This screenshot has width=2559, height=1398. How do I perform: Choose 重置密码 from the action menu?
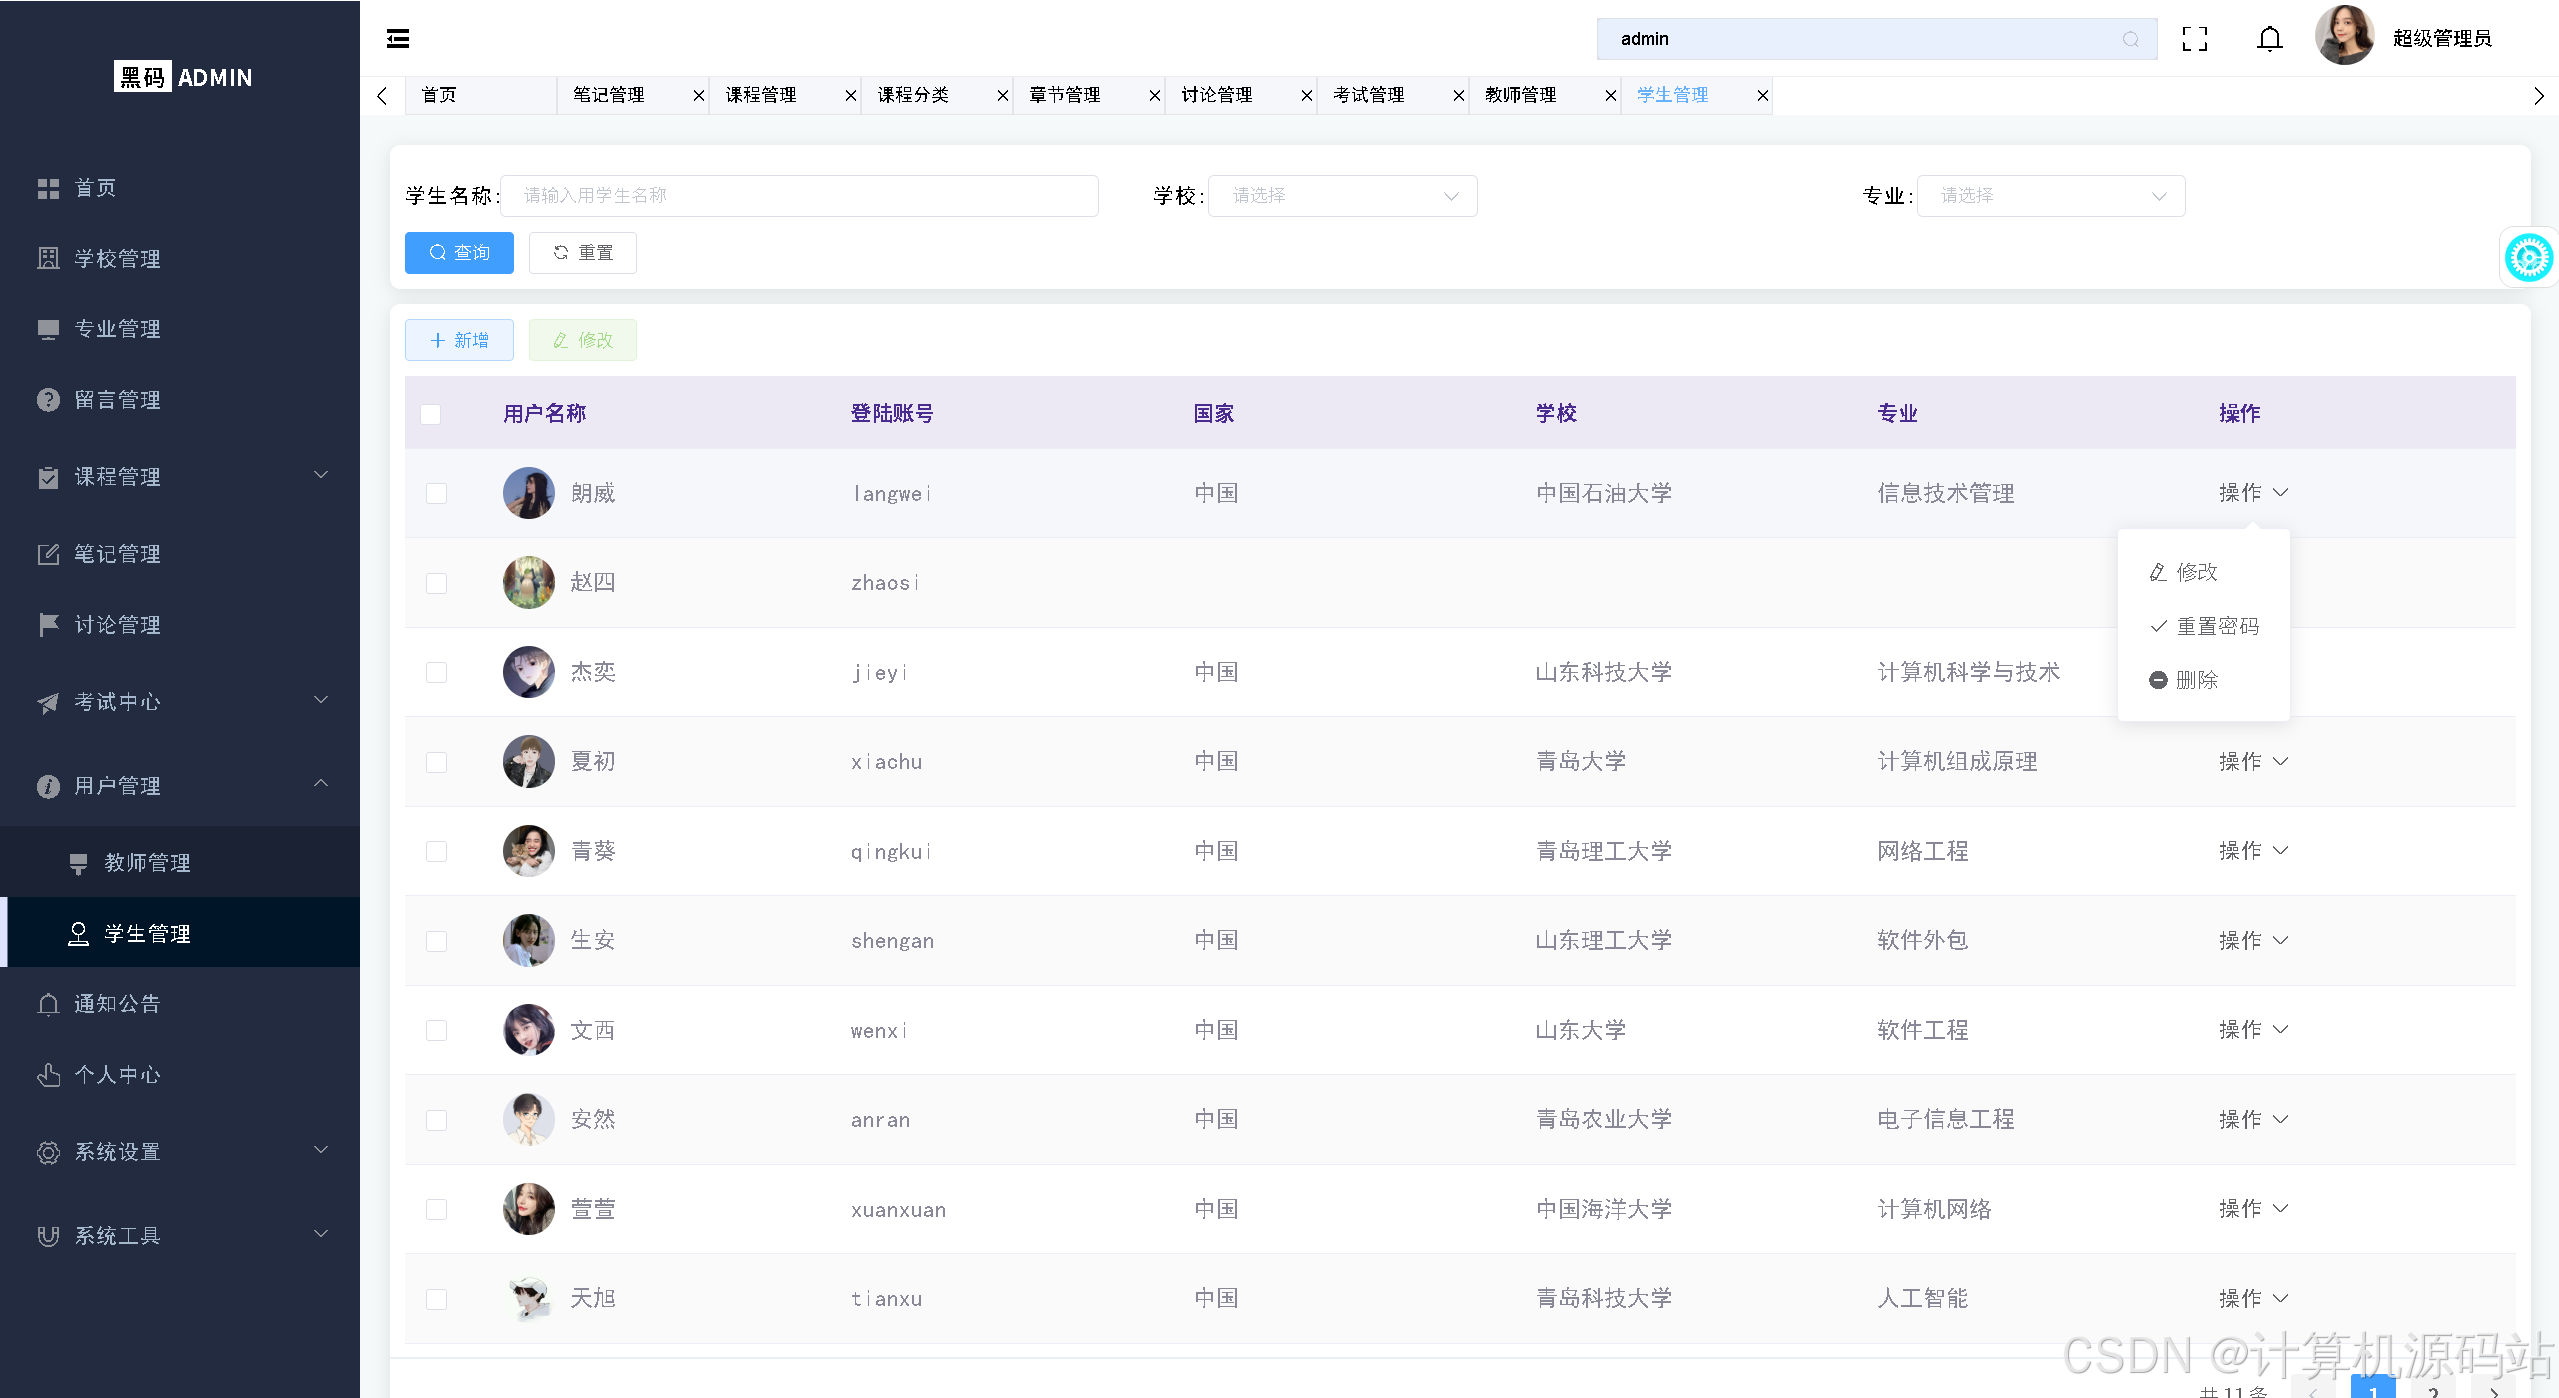coord(2216,627)
